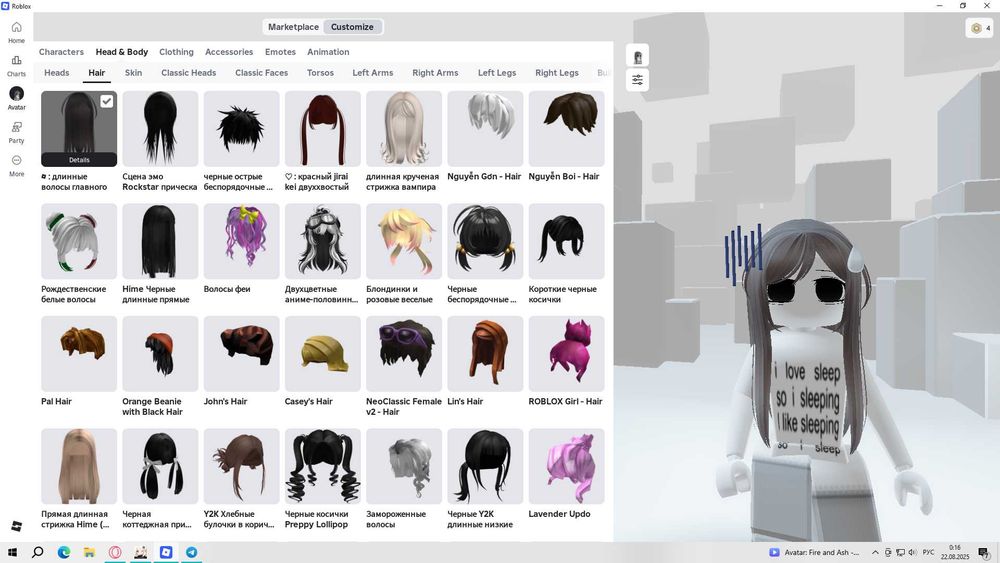Equip the черные острые беспорядочные hair
1000x563 pixels.
coord(241,129)
